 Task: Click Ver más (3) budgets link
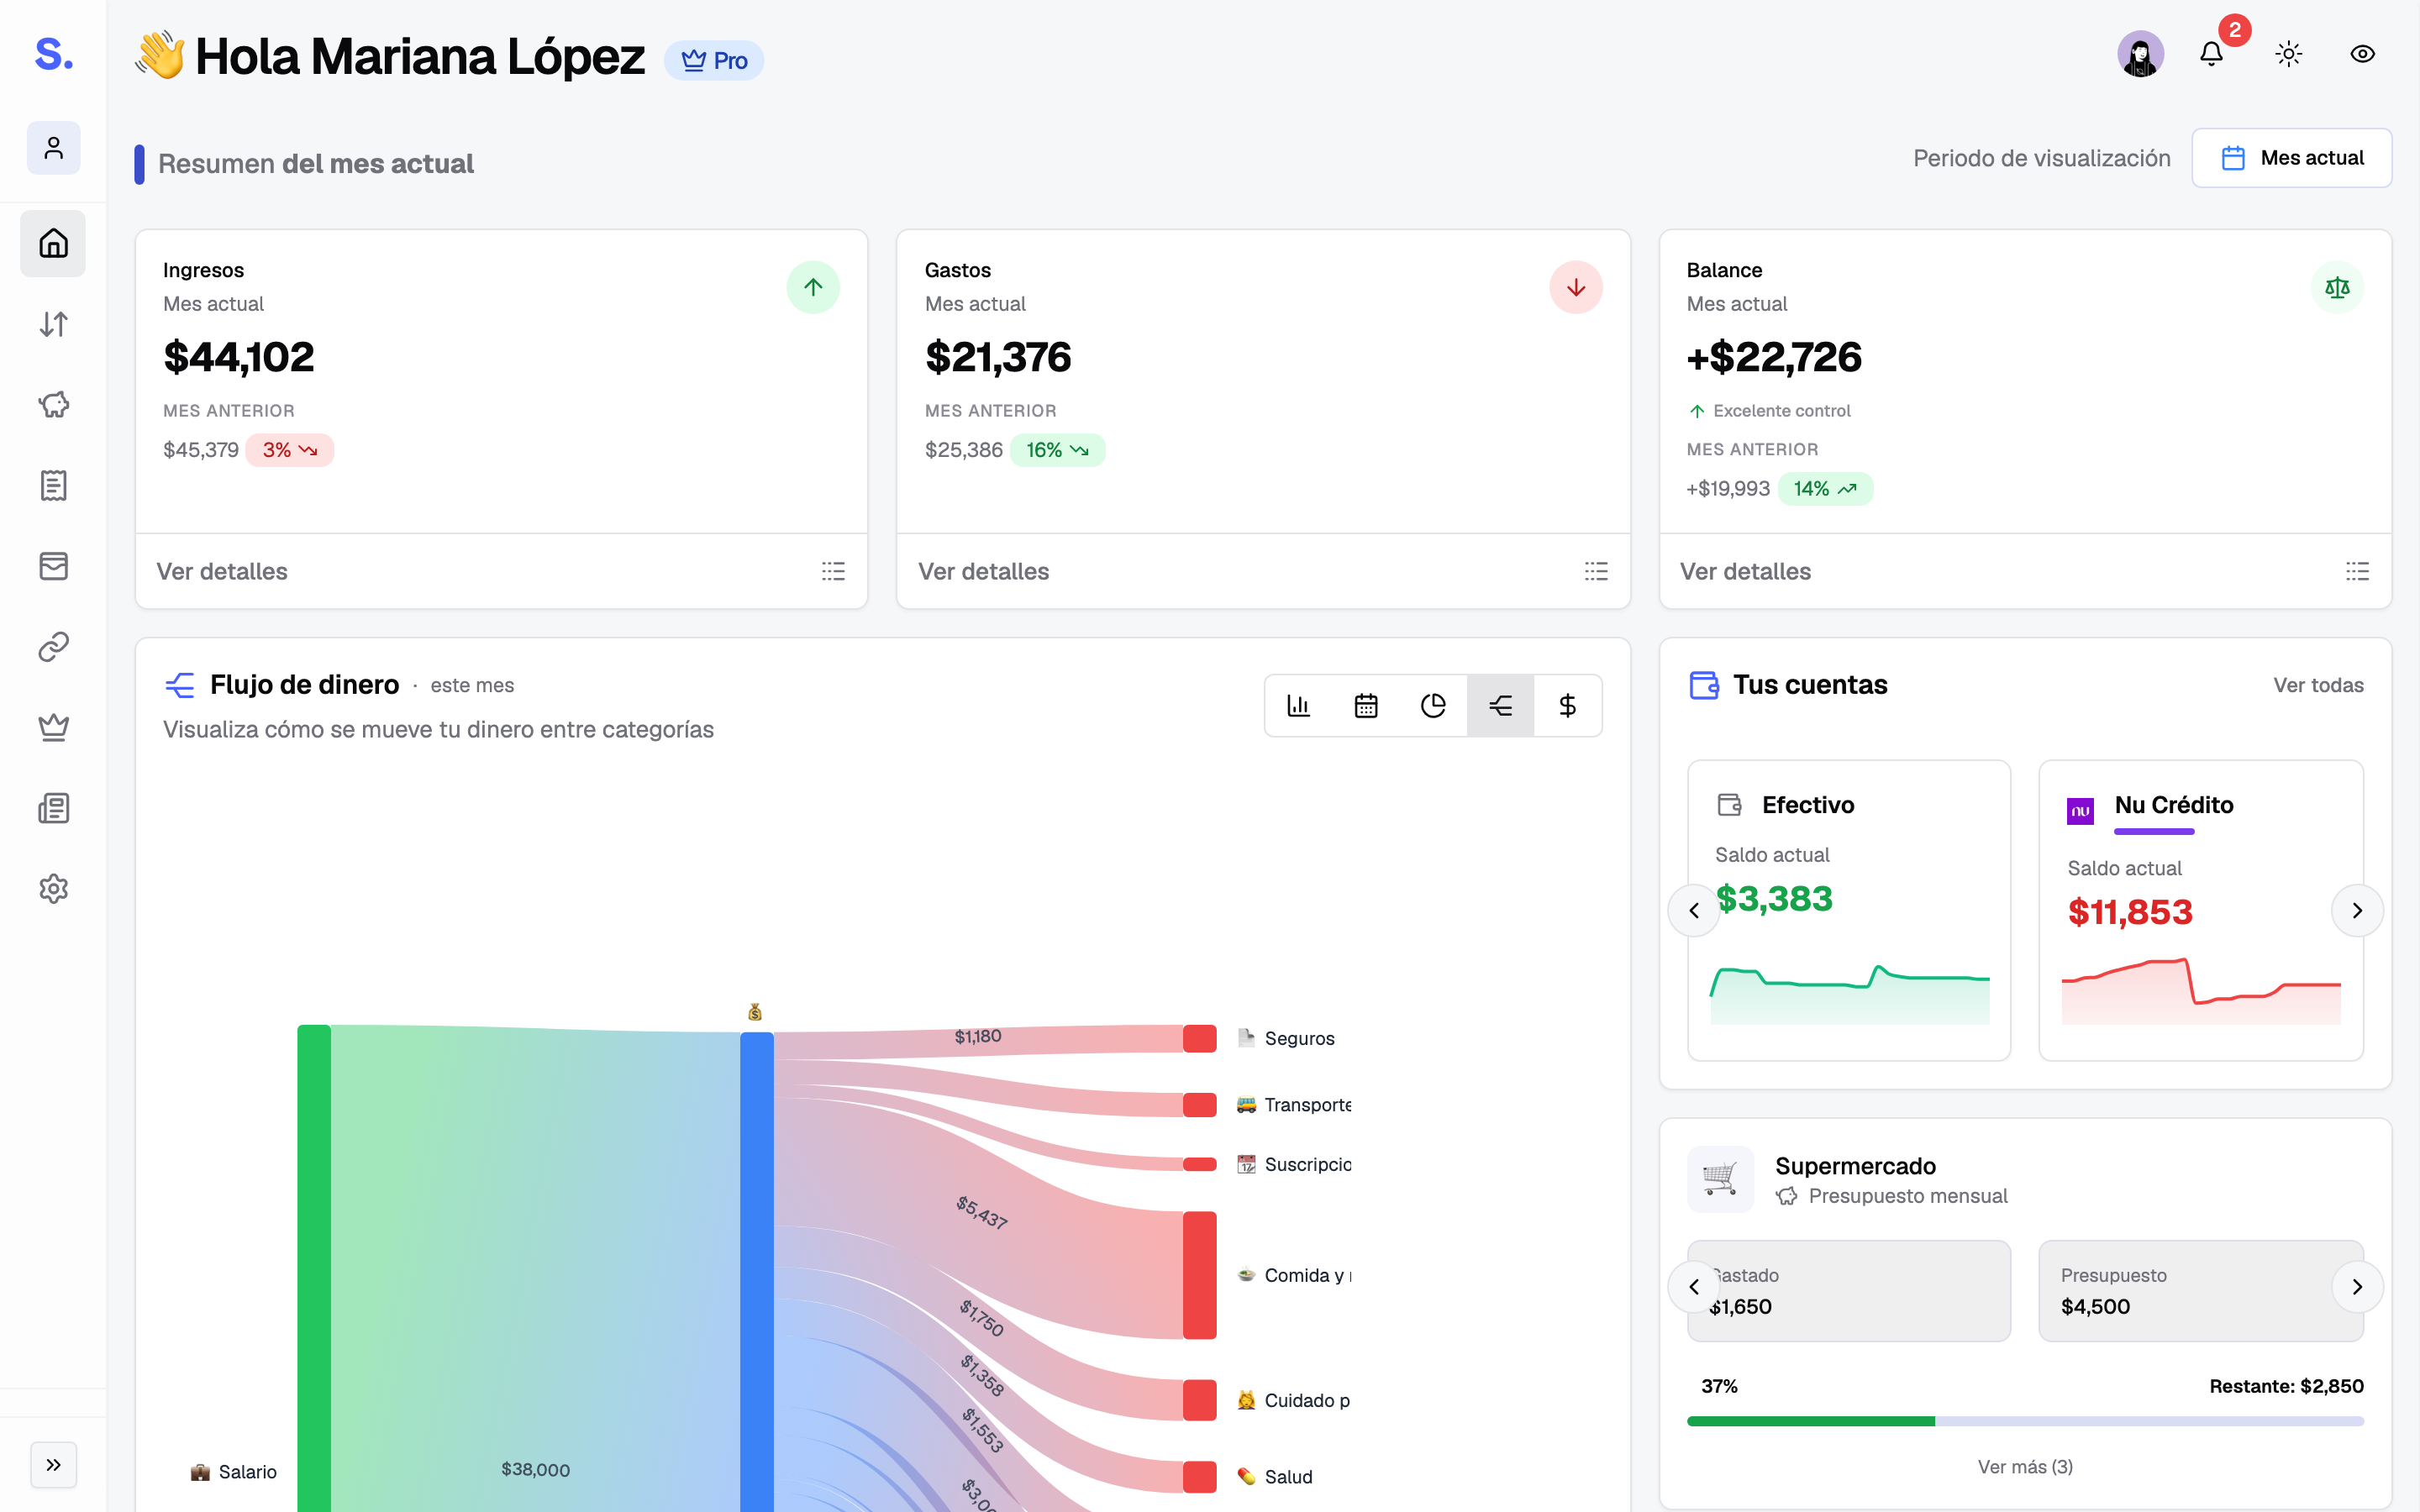click(2025, 1466)
